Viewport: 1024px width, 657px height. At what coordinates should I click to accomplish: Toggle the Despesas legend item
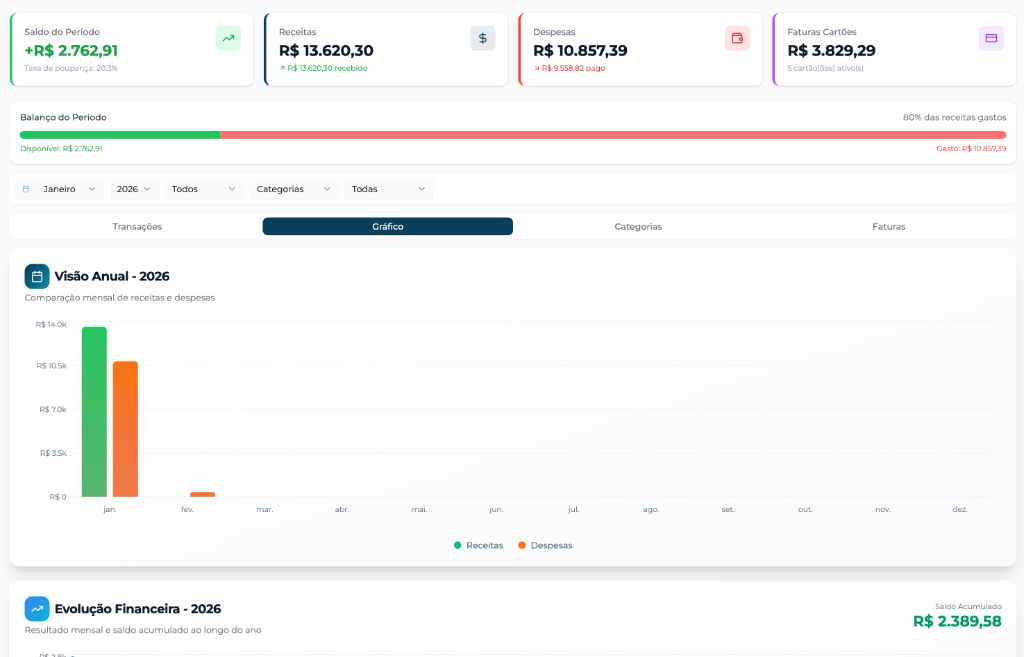pos(545,545)
